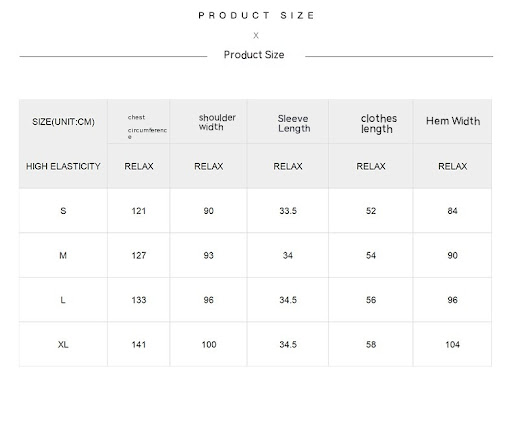Click the XL size row label
The width and height of the screenshot is (512, 432).
[63, 344]
